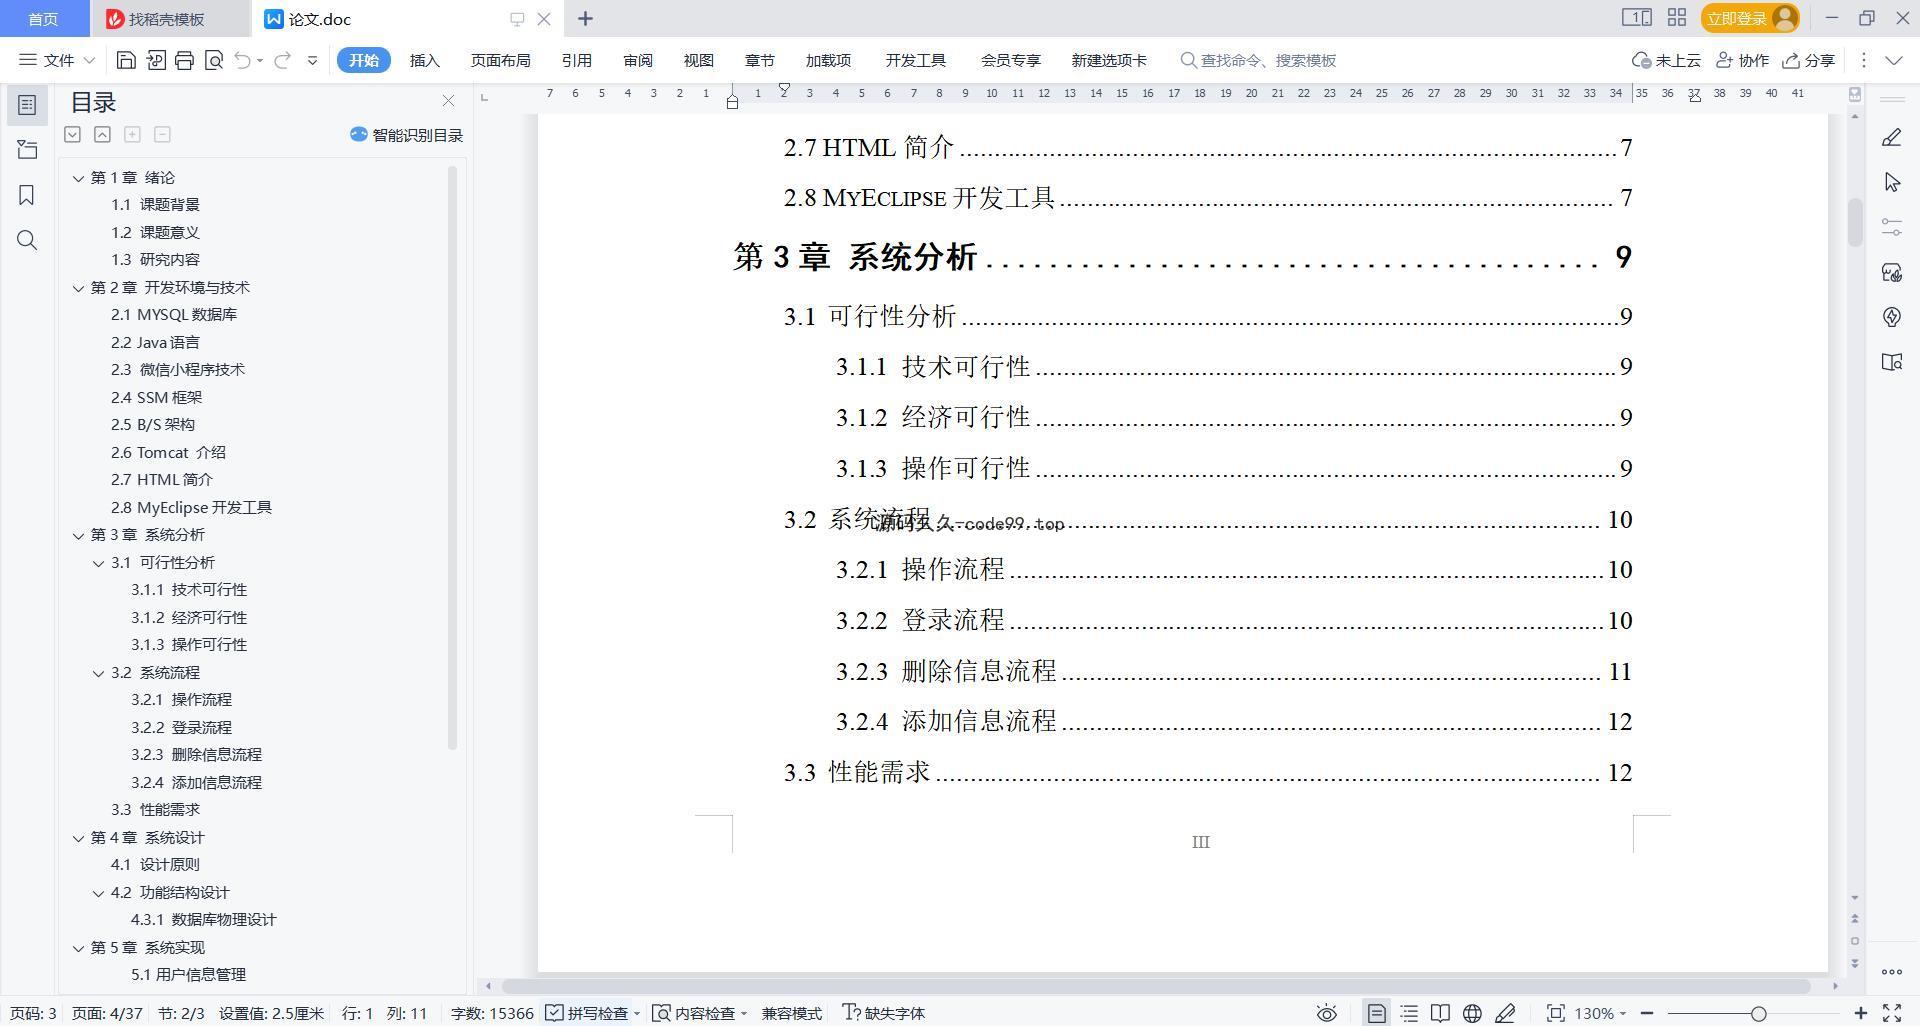Collapse all outline levels button

point(102,134)
